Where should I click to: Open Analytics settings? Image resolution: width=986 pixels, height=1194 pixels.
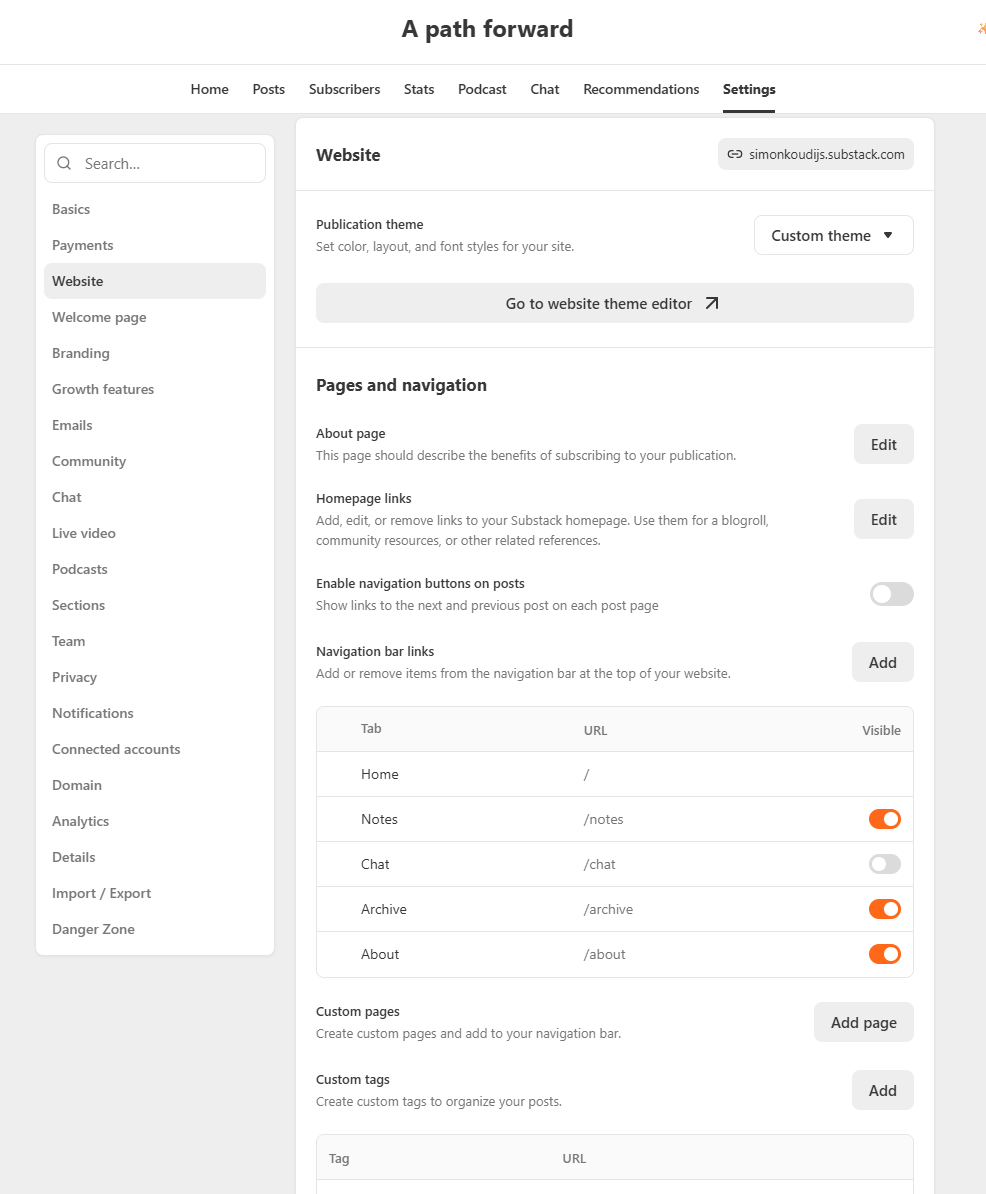coord(155,821)
